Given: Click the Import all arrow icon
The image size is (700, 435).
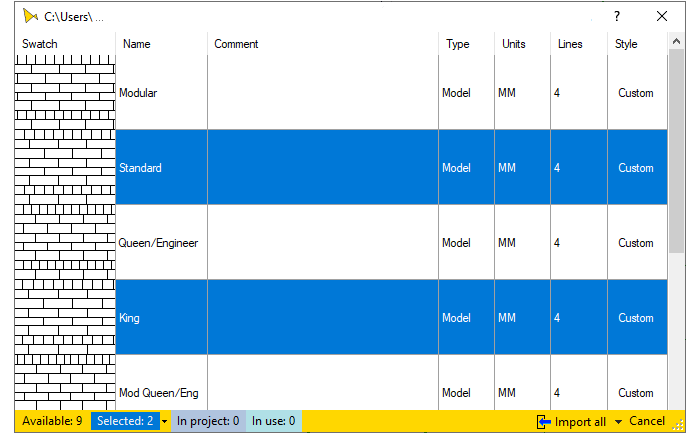Looking at the screenshot, I should click(544, 422).
